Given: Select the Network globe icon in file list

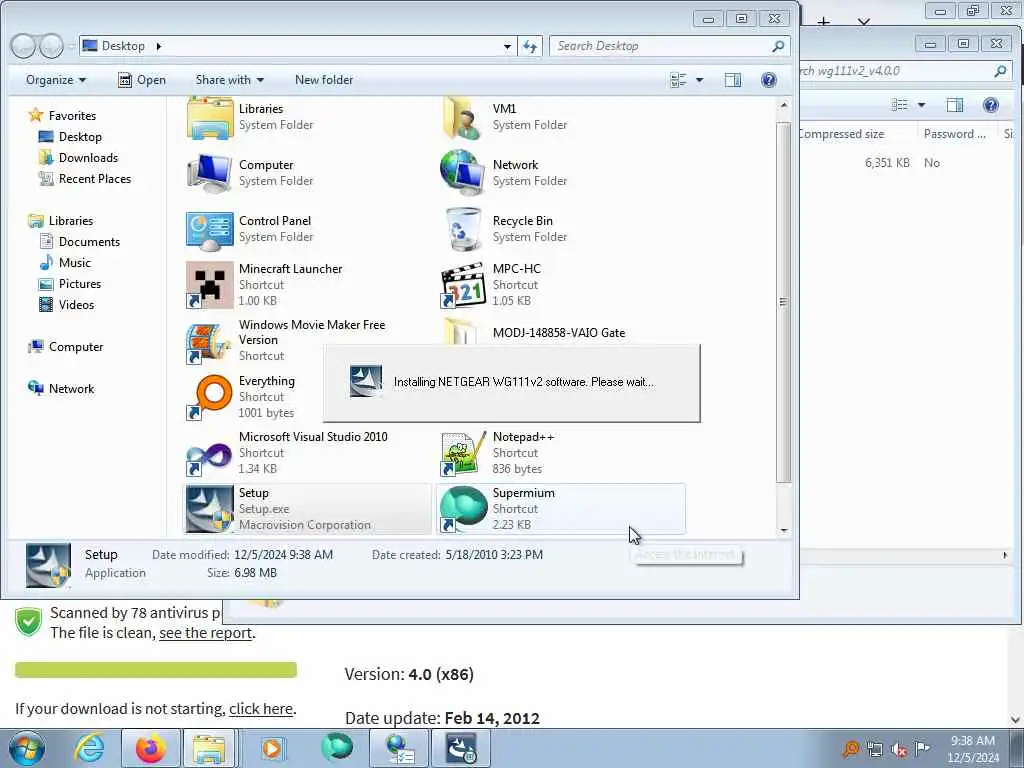Looking at the screenshot, I should (x=462, y=172).
